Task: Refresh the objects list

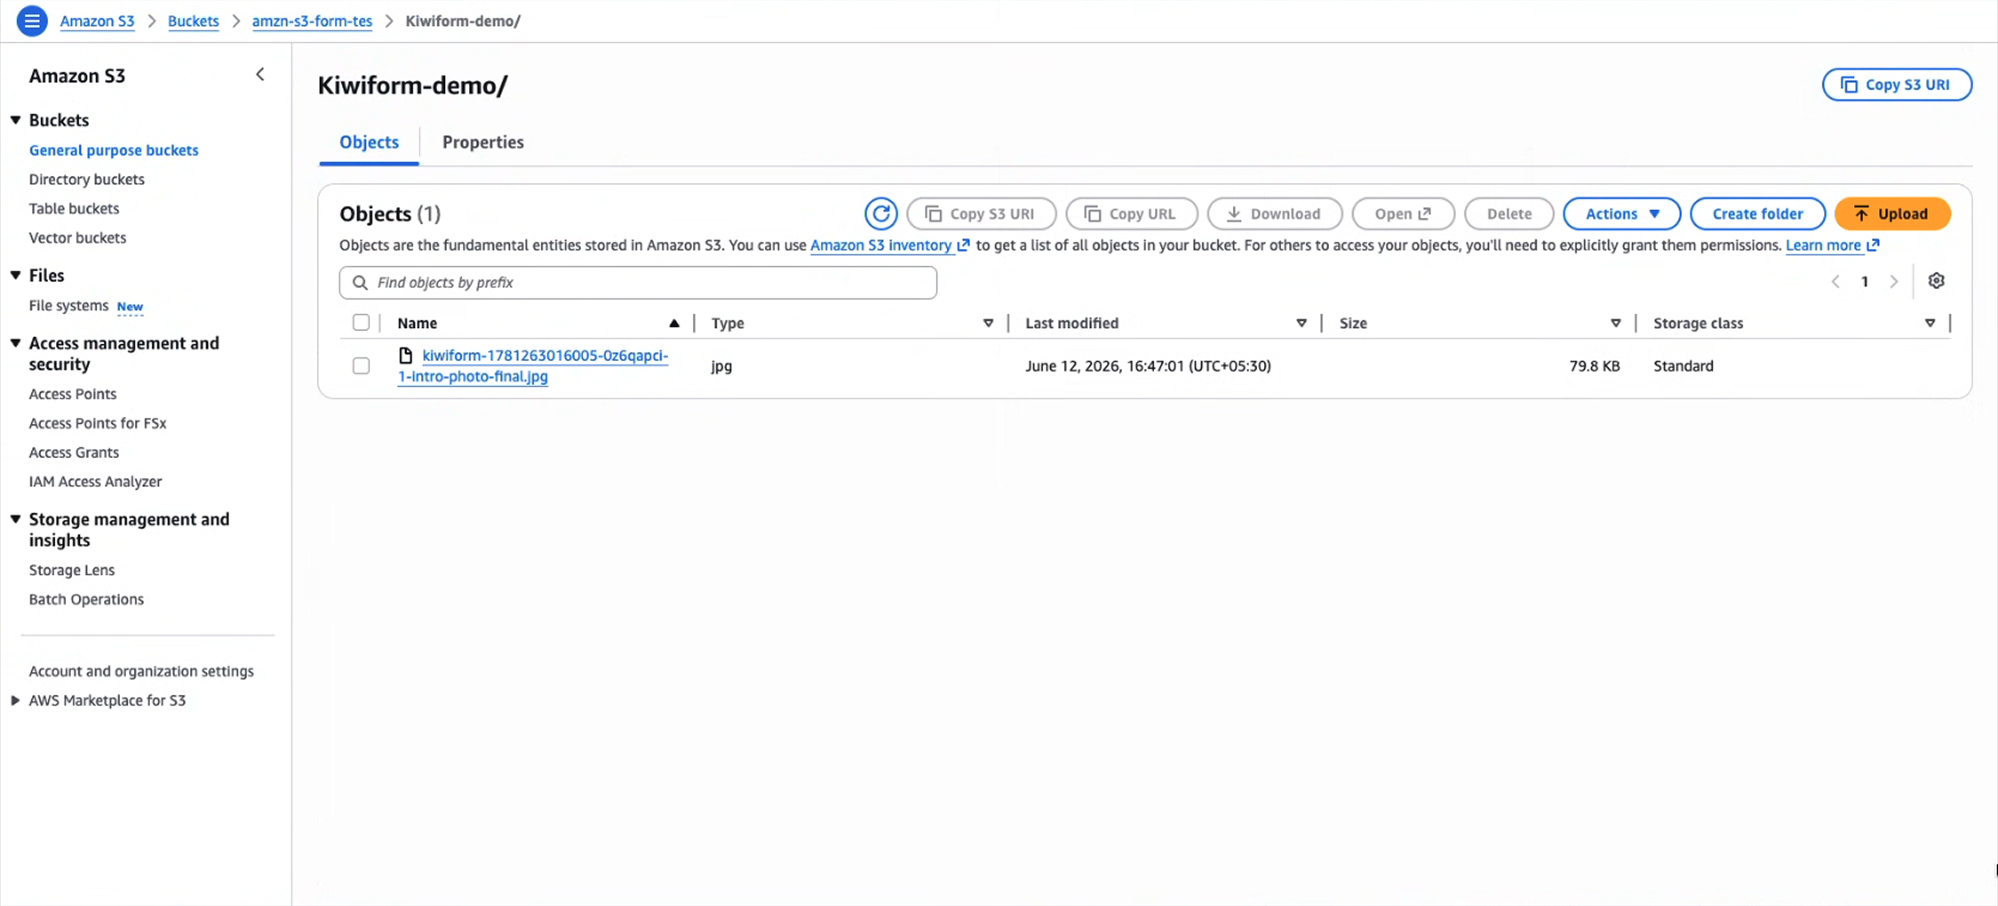Action: (x=881, y=213)
